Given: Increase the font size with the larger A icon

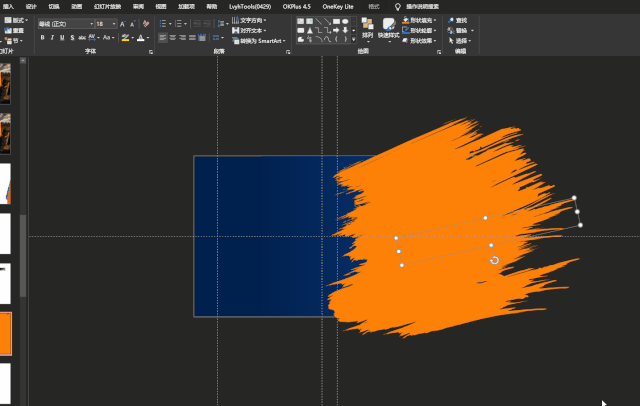Looking at the screenshot, I should tap(122, 24).
